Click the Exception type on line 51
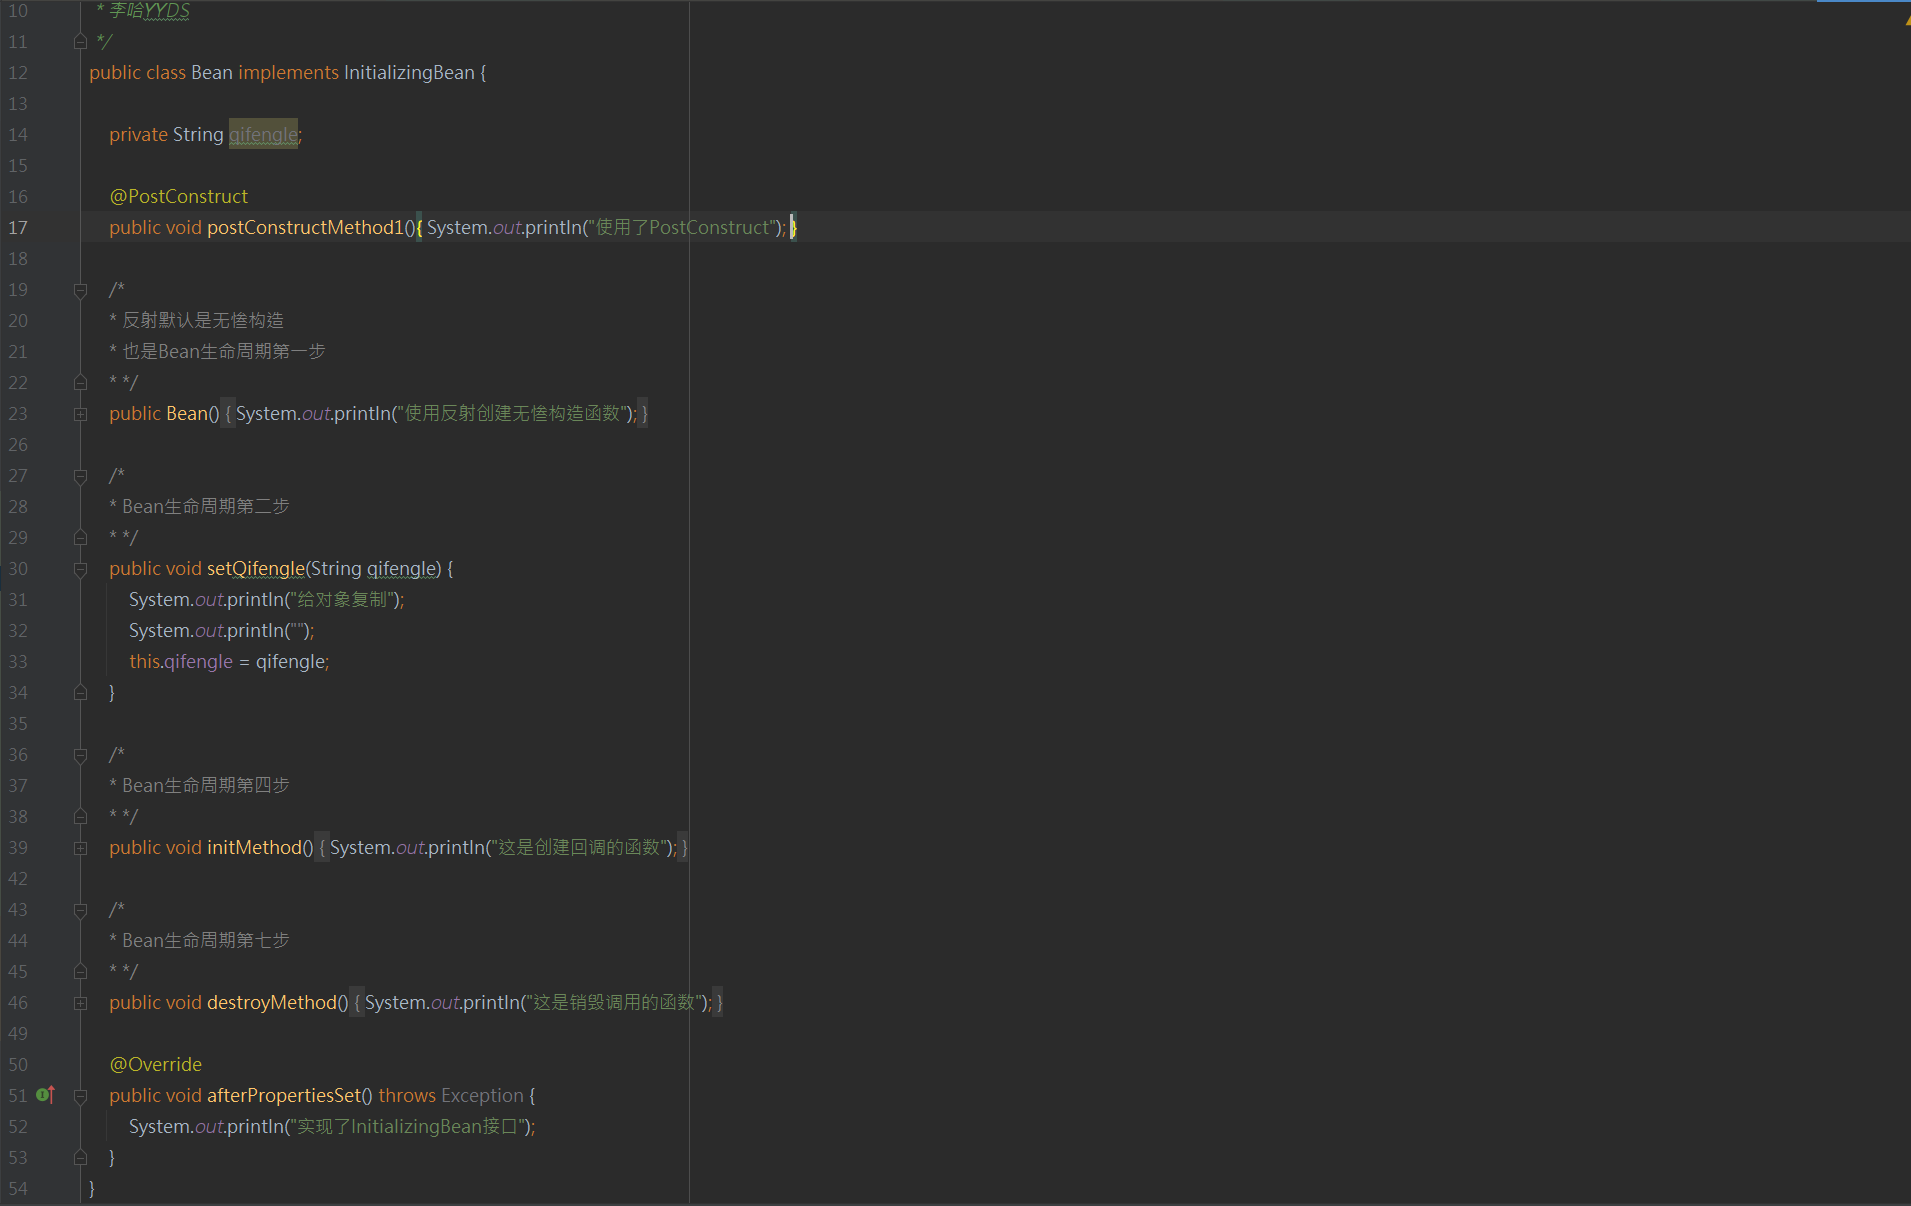 482,1096
